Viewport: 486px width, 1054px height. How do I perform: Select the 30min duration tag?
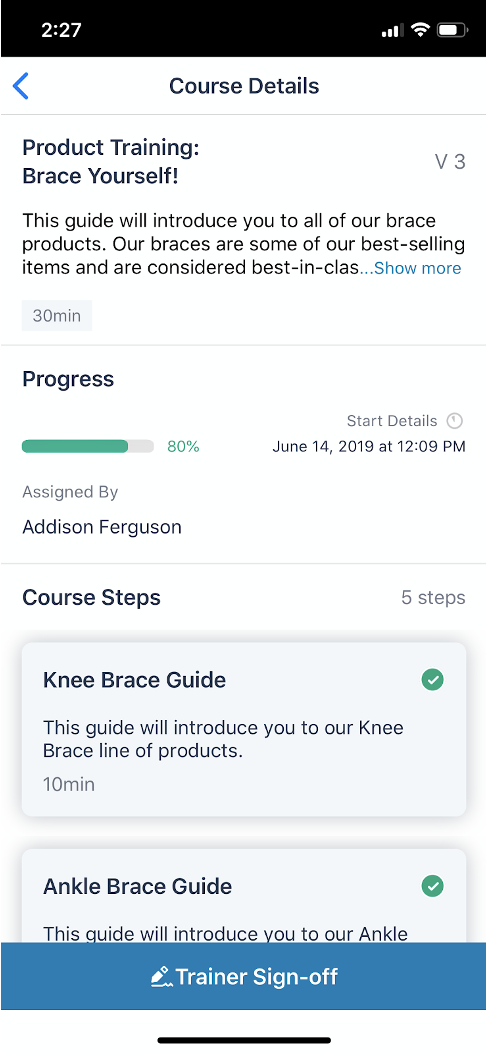click(x=57, y=315)
